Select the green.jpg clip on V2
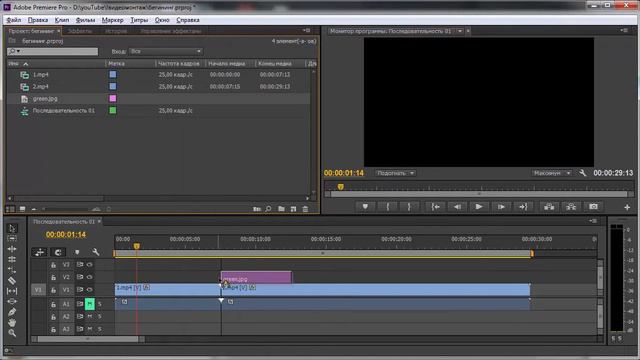 [x=256, y=277]
